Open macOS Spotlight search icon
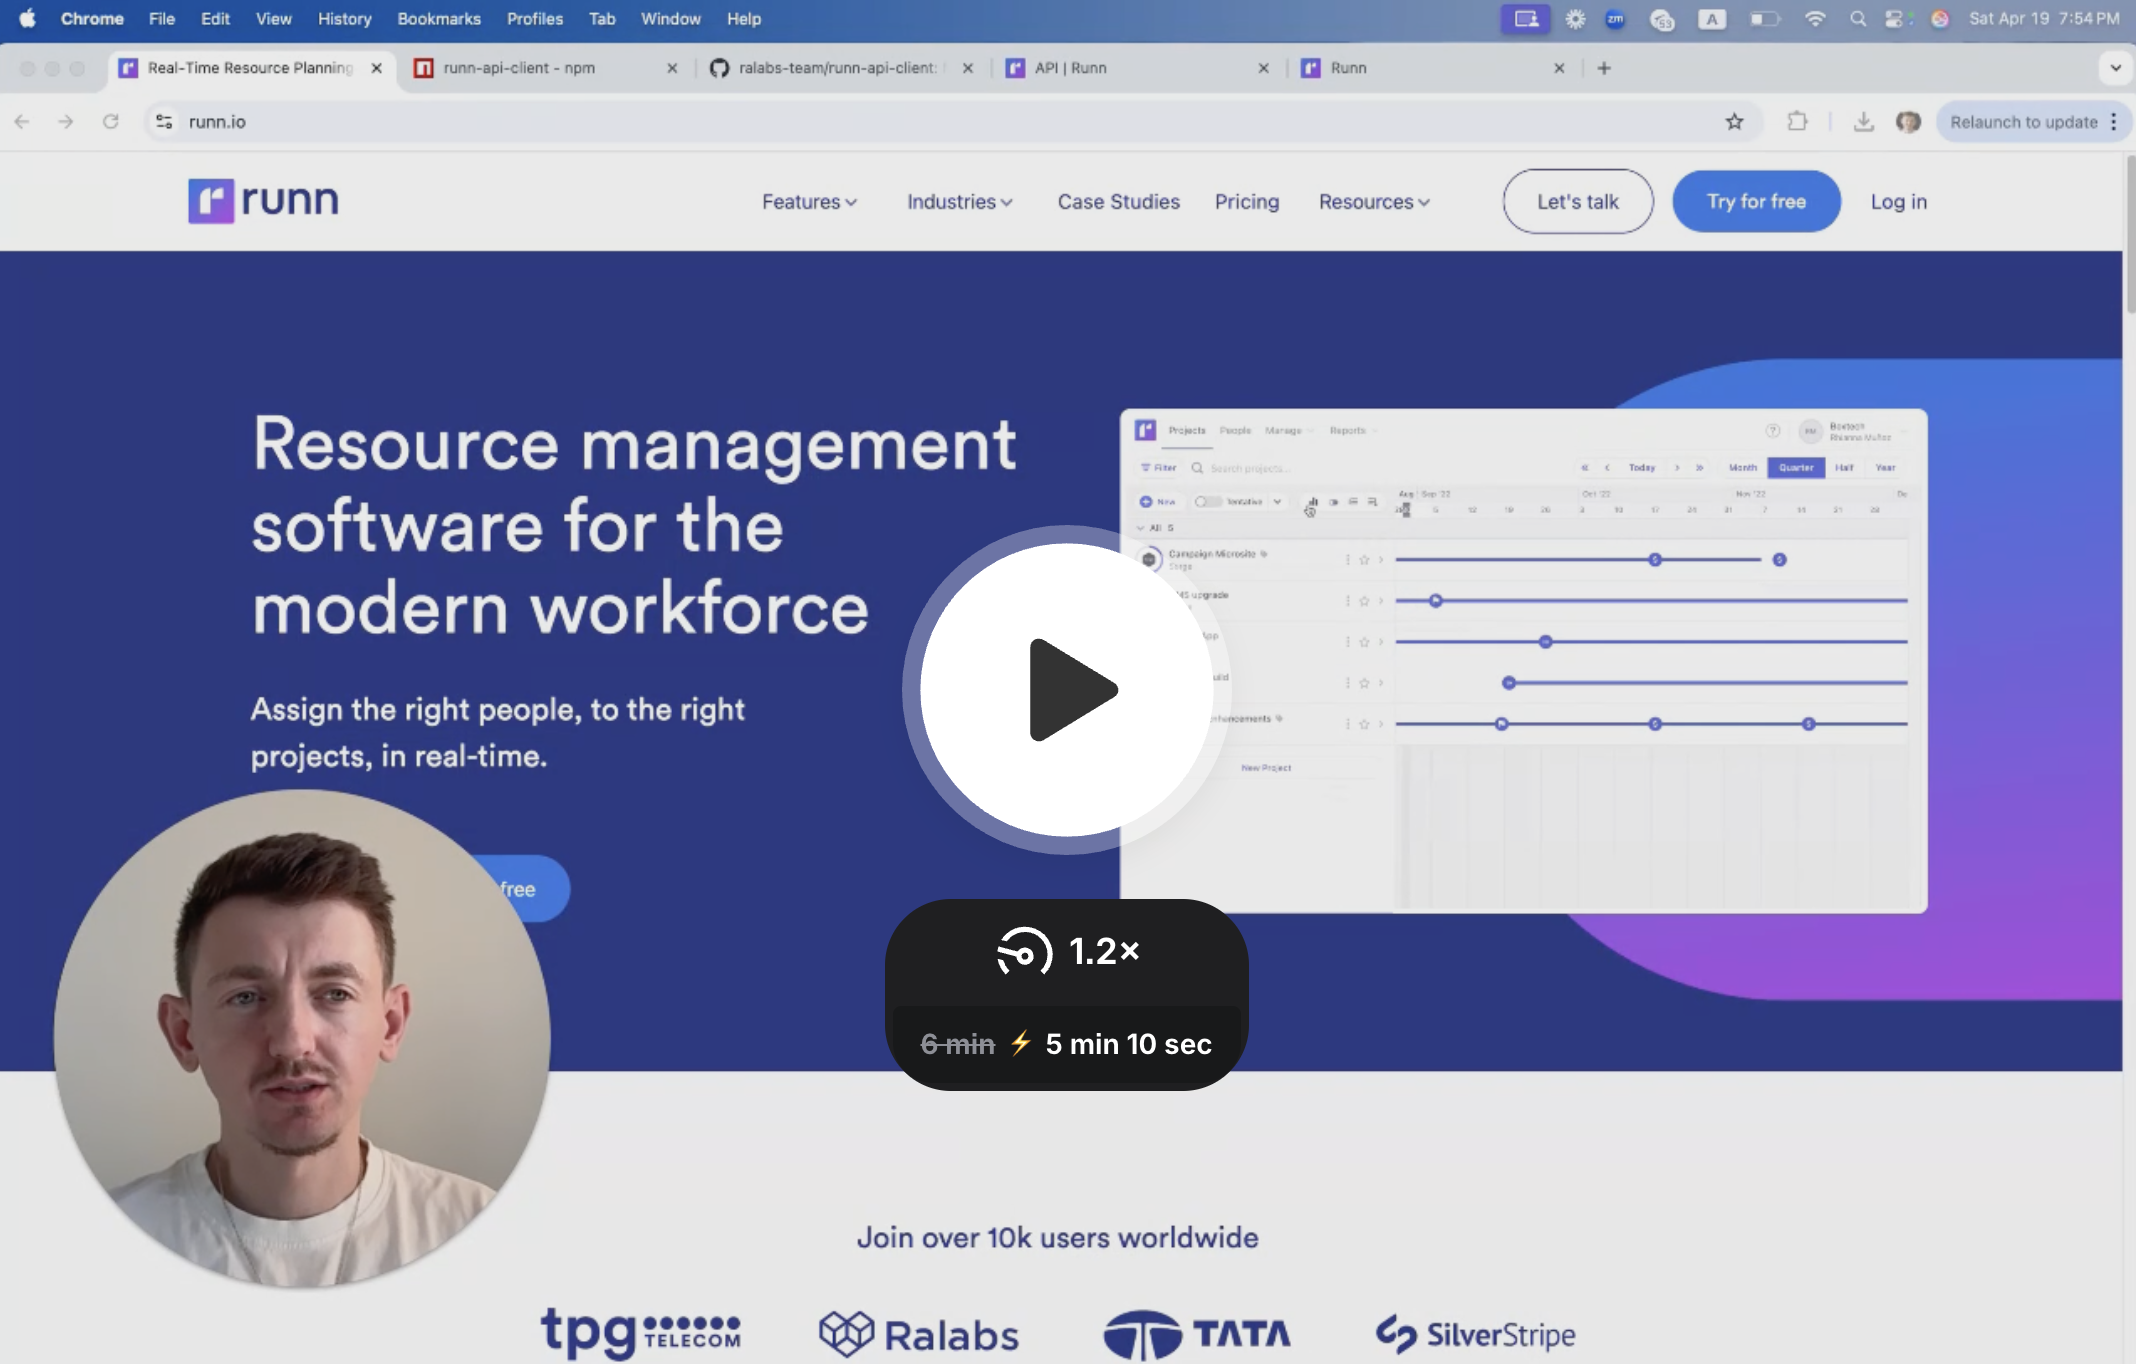2136x1364 pixels. [1857, 19]
